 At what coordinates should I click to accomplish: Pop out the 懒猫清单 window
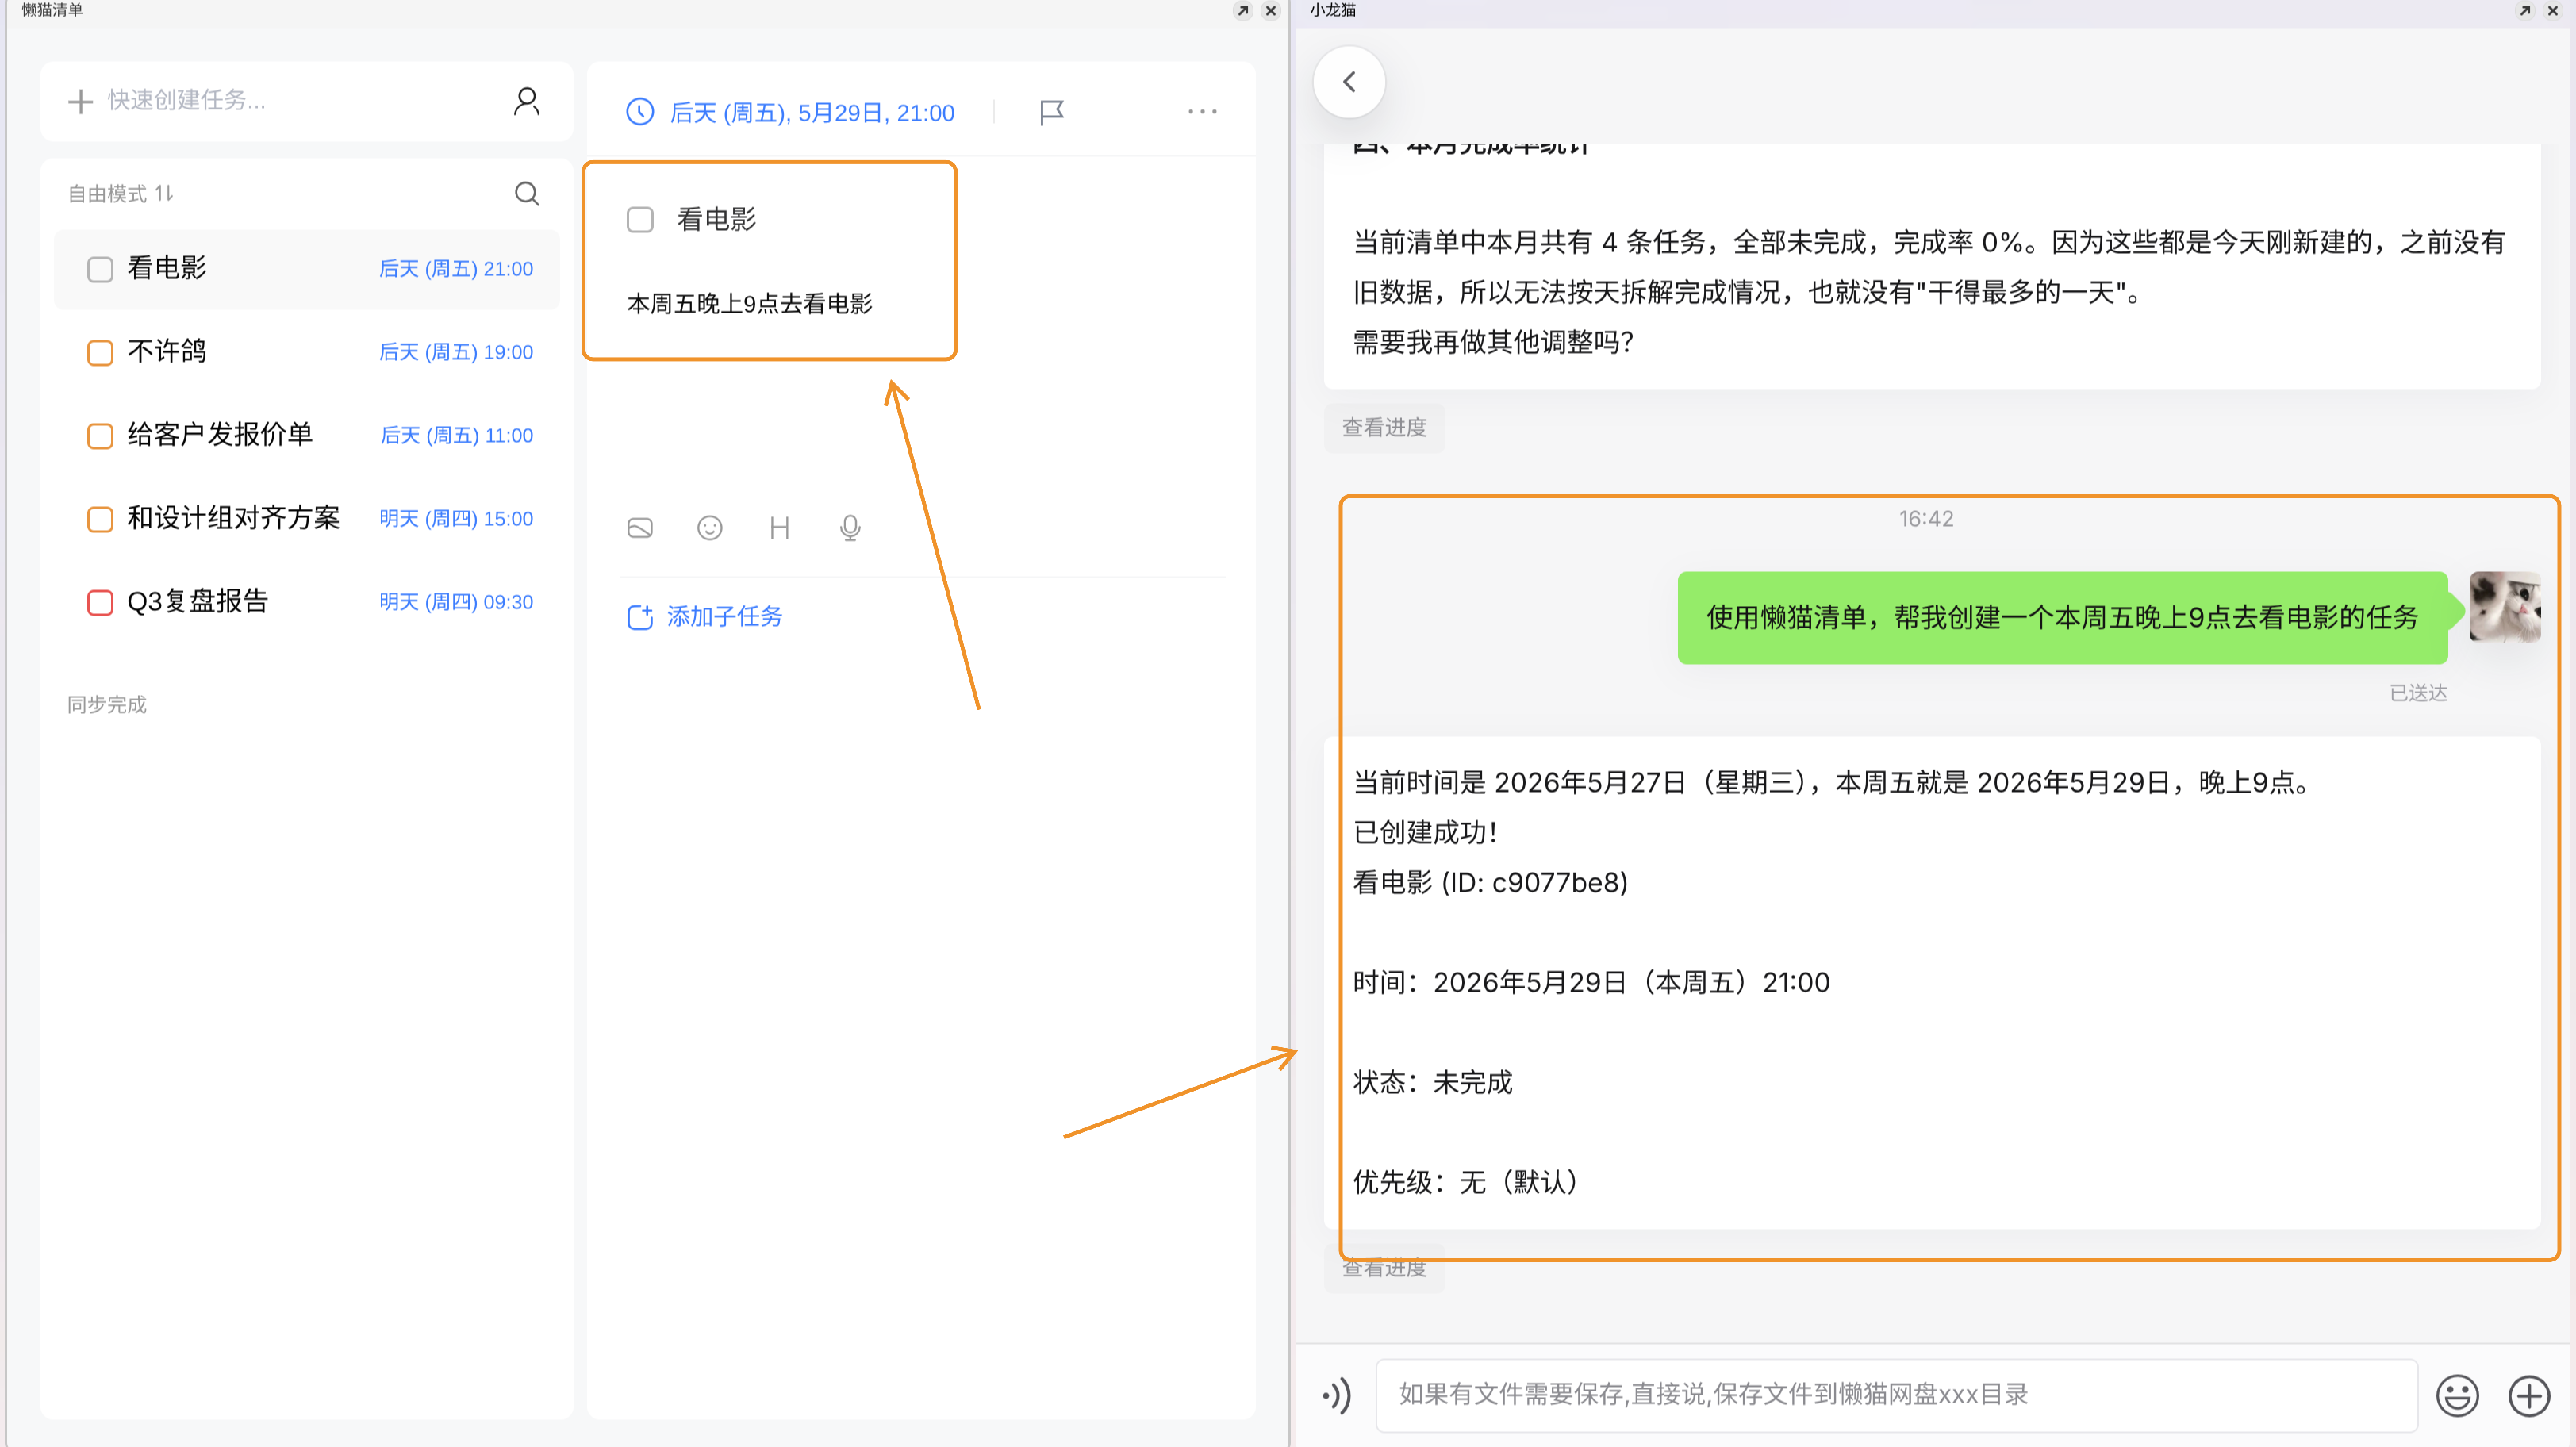(x=1243, y=11)
